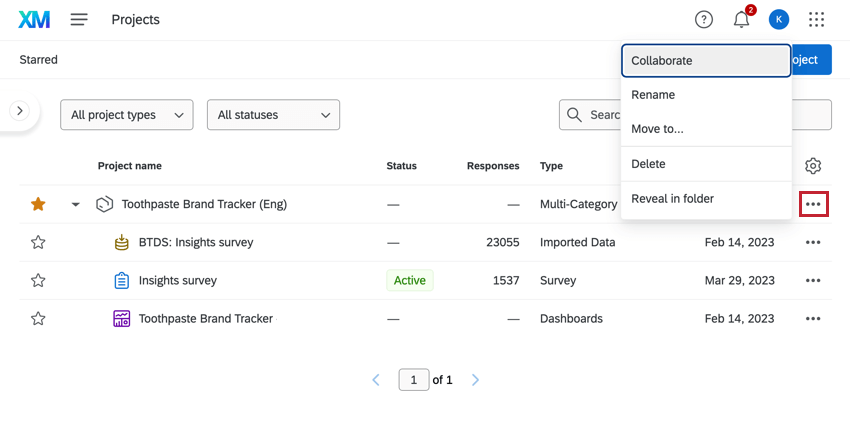Star the Insights survey project
This screenshot has width=850, height=425.
[x=38, y=281]
